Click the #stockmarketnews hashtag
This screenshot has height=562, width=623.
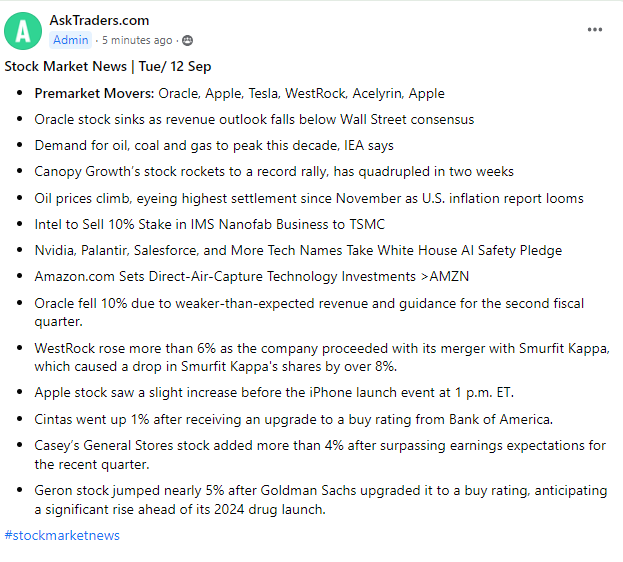tap(62, 535)
